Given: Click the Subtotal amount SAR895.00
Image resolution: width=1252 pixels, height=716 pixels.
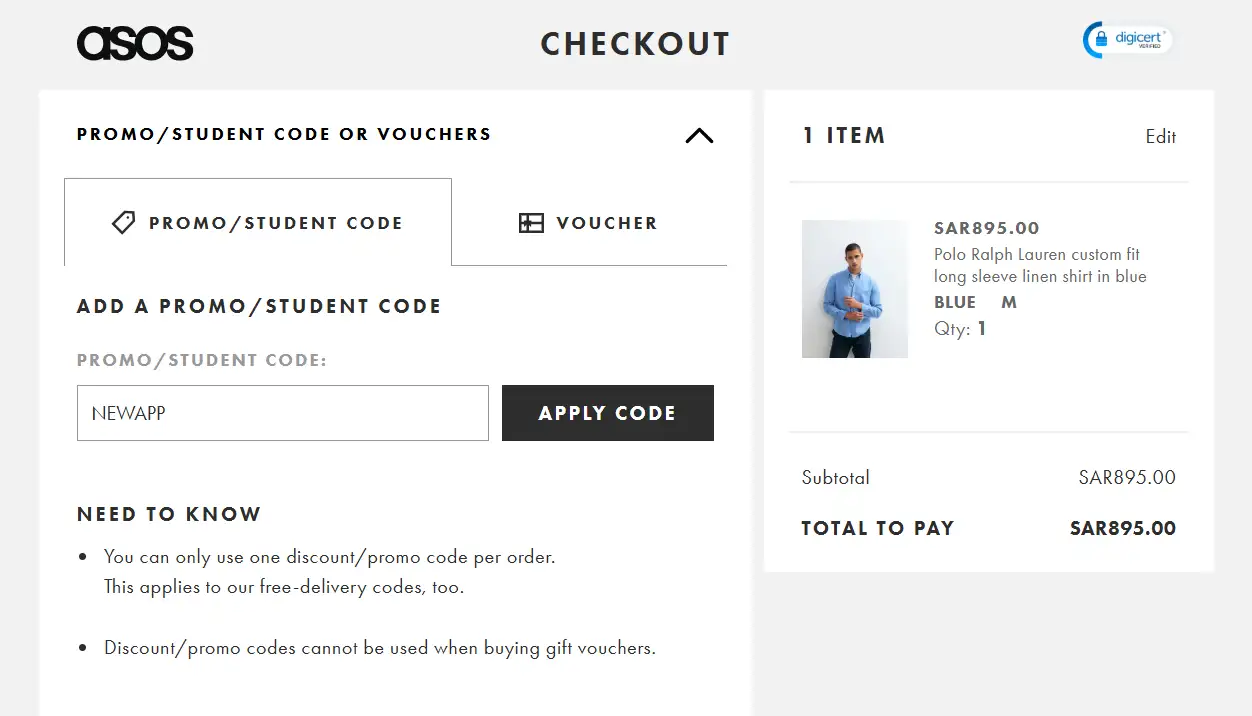Looking at the screenshot, I should pos(1127,477).
